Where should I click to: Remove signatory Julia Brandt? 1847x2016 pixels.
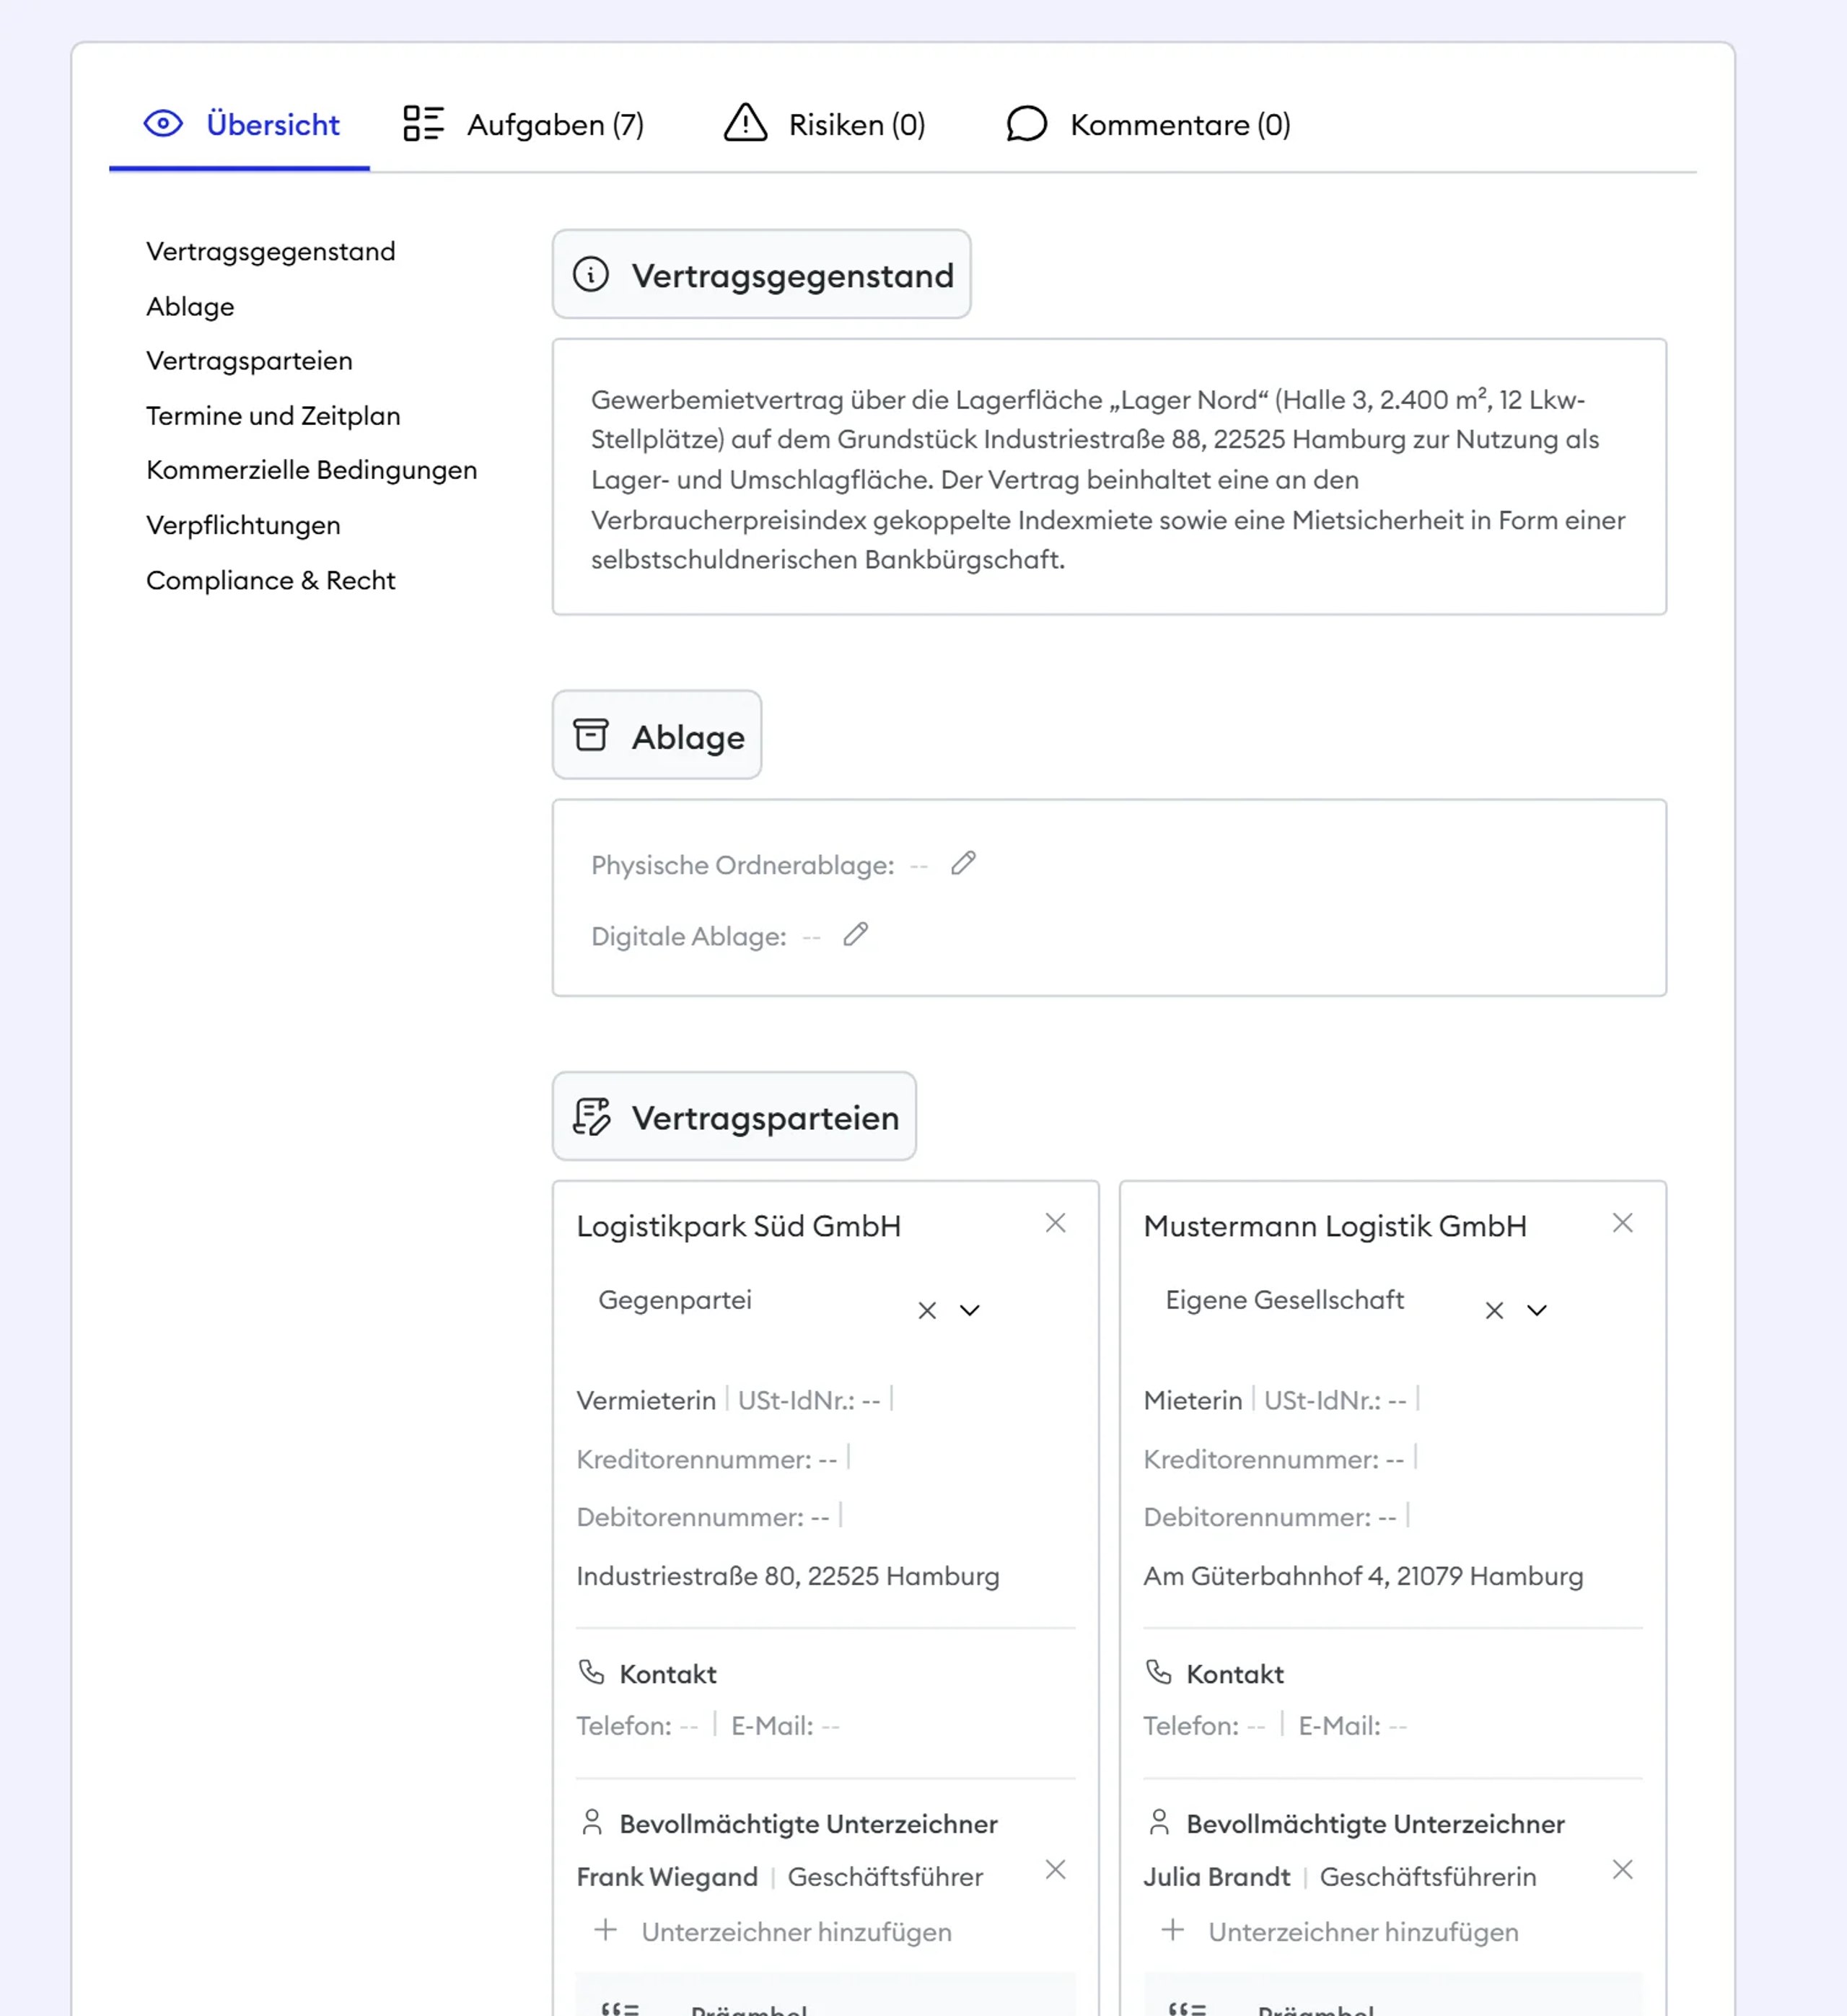1622,1869
